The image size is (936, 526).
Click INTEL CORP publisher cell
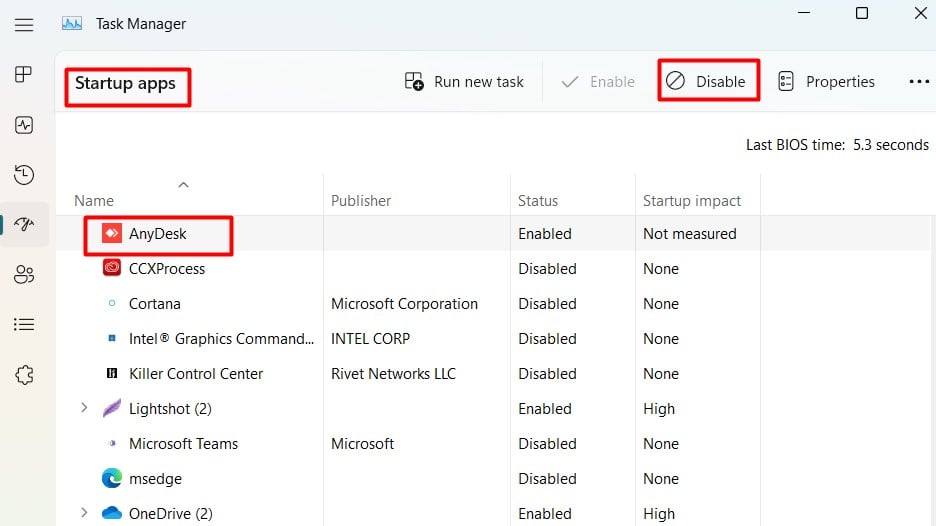[x=370, y=339]
